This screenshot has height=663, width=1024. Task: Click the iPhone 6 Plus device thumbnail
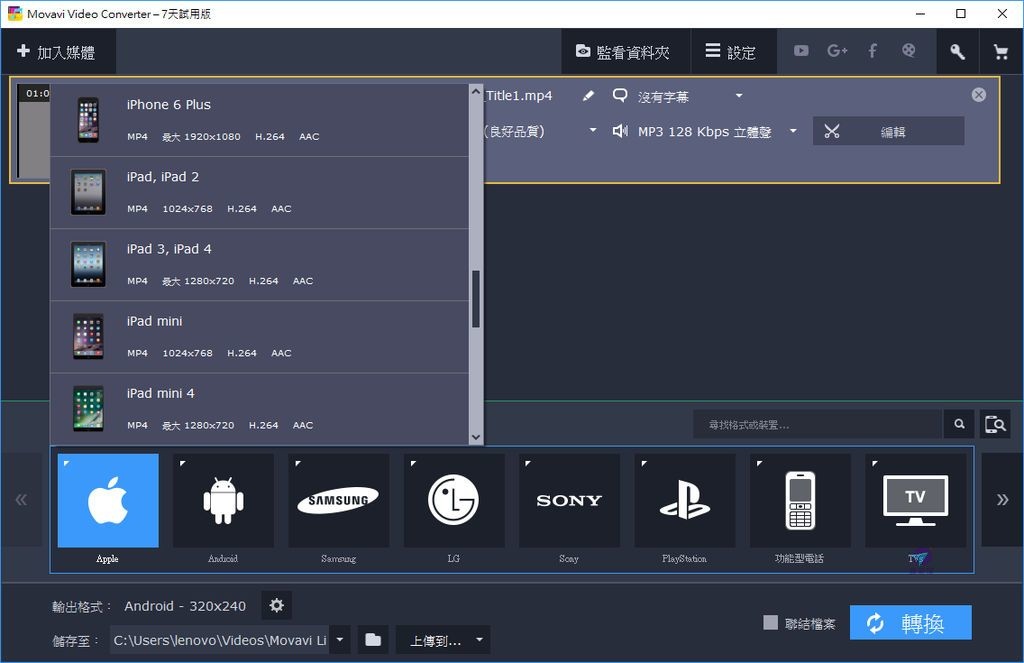88,120
